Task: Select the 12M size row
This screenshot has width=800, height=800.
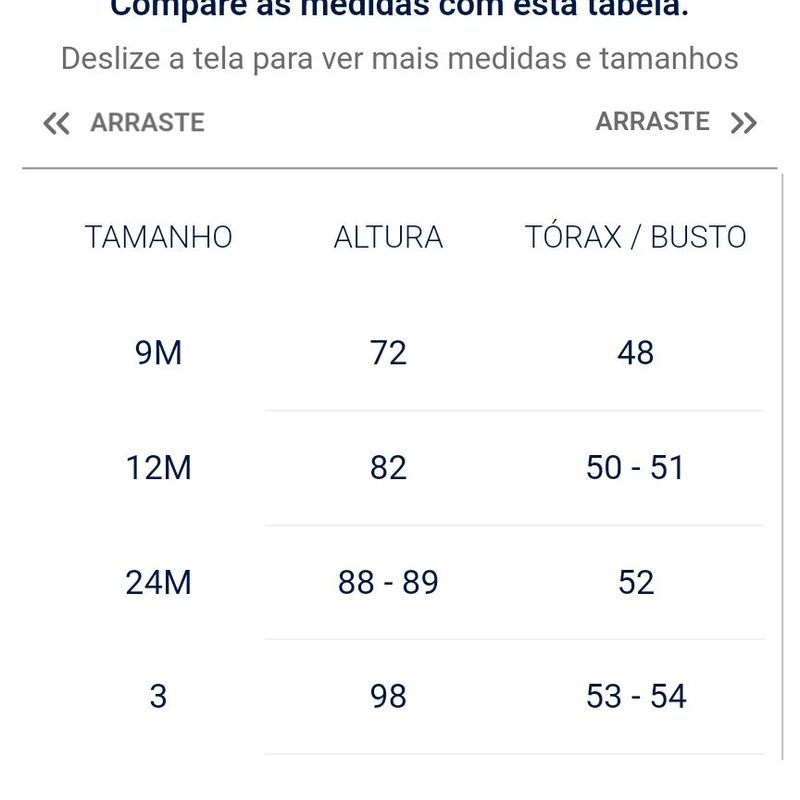Action: coord(158,467)
